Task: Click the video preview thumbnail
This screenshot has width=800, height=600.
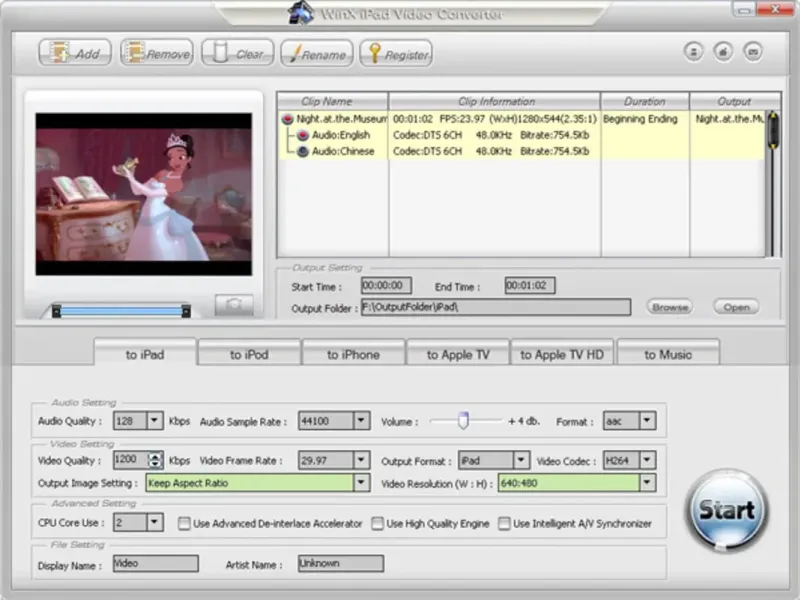Action: [x=143, y=194]
